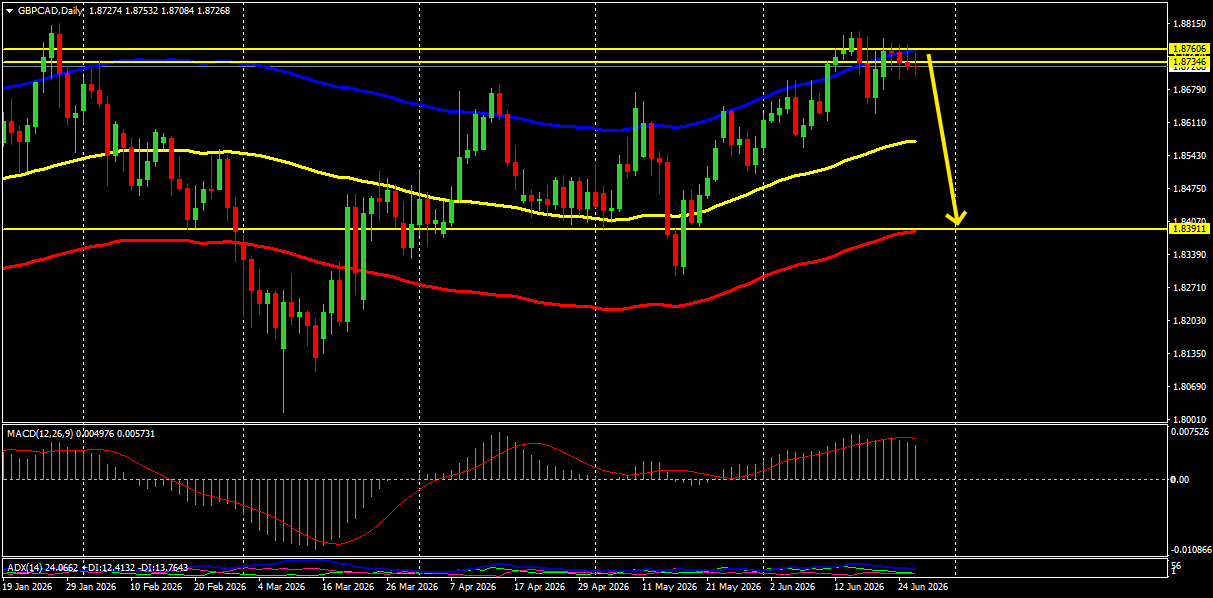Click the 1.80690 price scale value
Image resolution: width=1213 pixels, height=598 pixels.
coord(1190,387)
